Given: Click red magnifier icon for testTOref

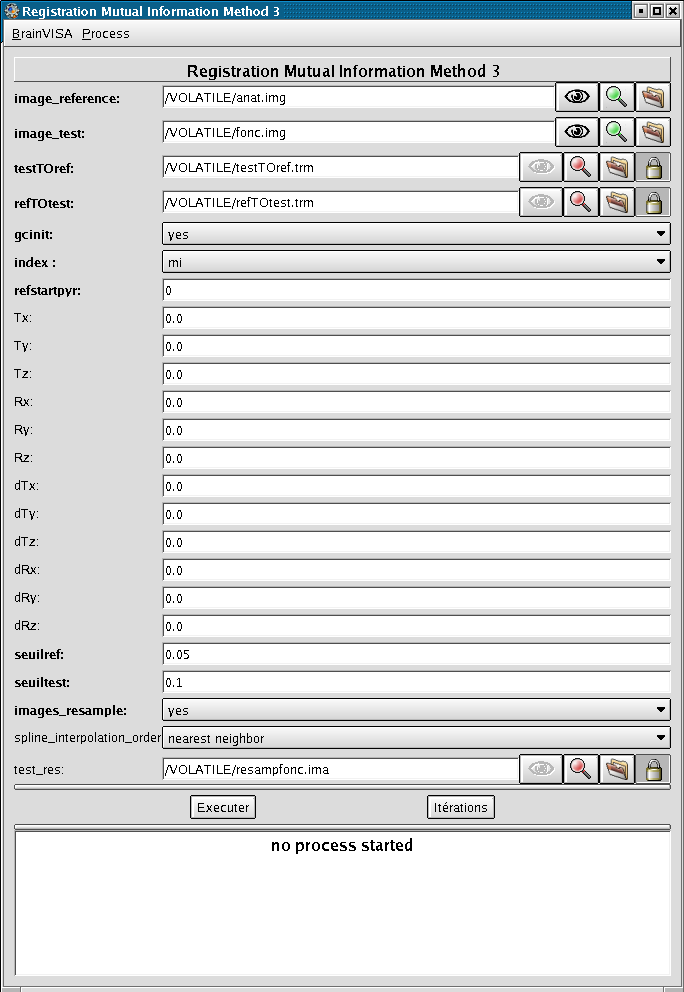Looking at the screenshot, I should tap(579, 168).
